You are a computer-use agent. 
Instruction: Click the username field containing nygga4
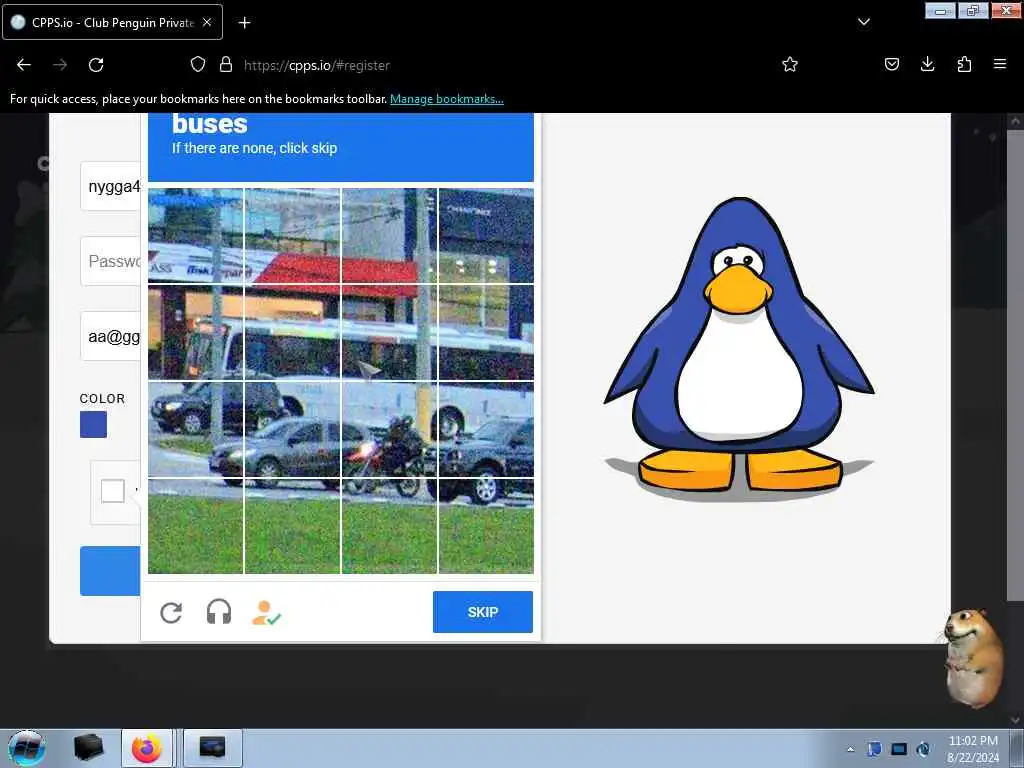(110, 187)
